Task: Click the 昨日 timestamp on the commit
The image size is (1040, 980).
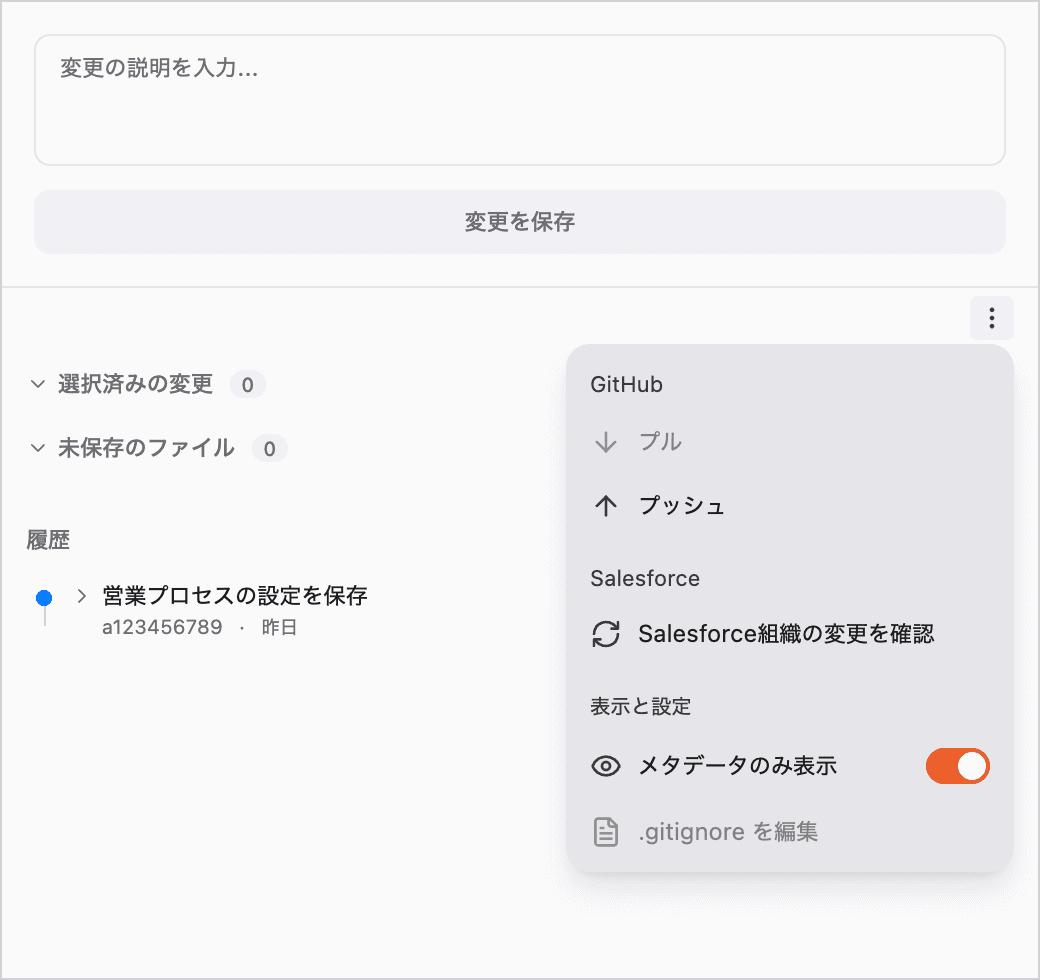Action: click(x=279, y=627)
